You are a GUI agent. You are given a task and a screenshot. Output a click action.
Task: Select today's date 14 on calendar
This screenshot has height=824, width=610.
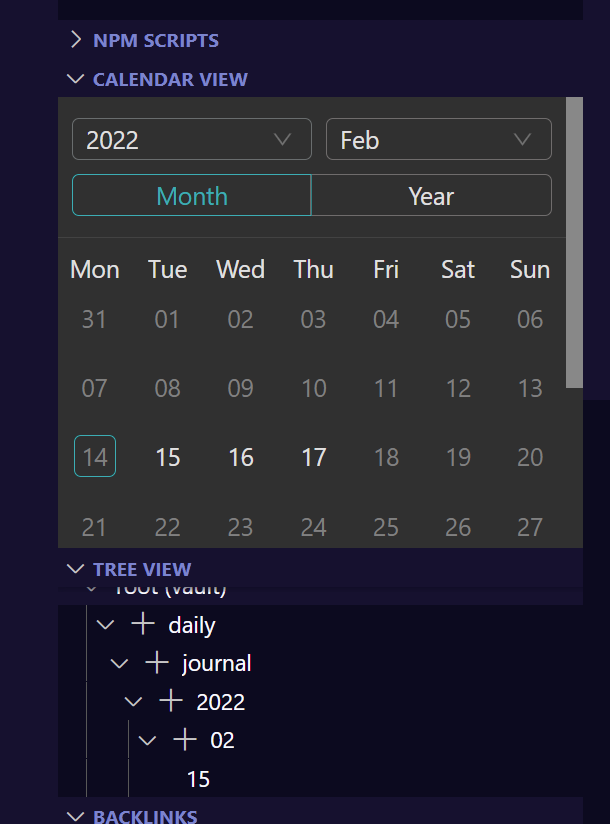[x=95, y=457]
